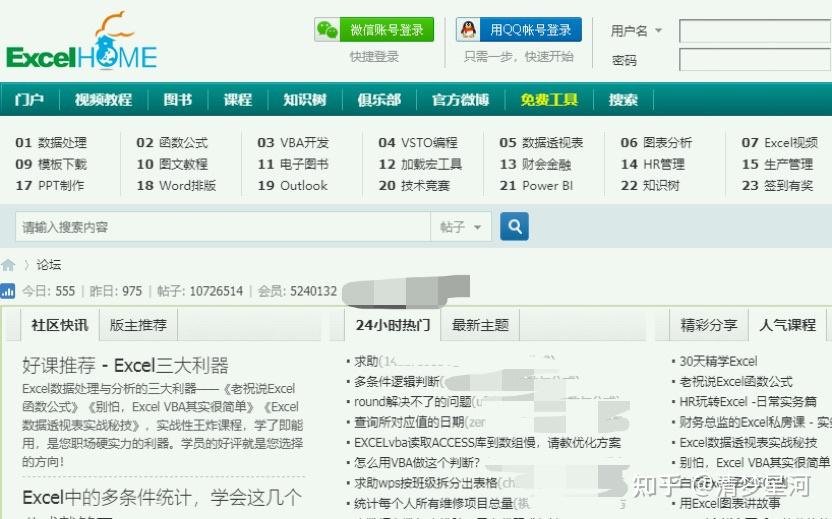Click the 论坛 breadcrumb link
The height and width of the screenshot is (519, 832).
coord(48,264)
